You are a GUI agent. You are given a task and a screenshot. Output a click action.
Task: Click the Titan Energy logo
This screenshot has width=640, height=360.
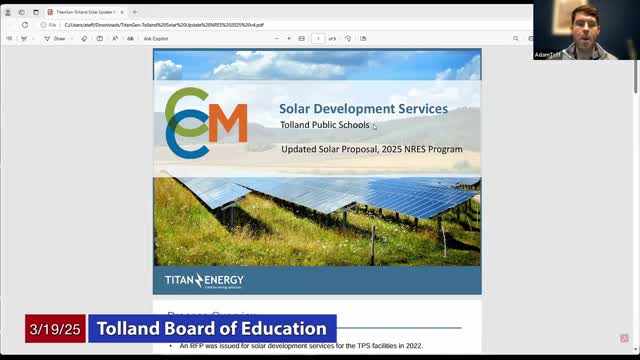(x=204, y=280)
